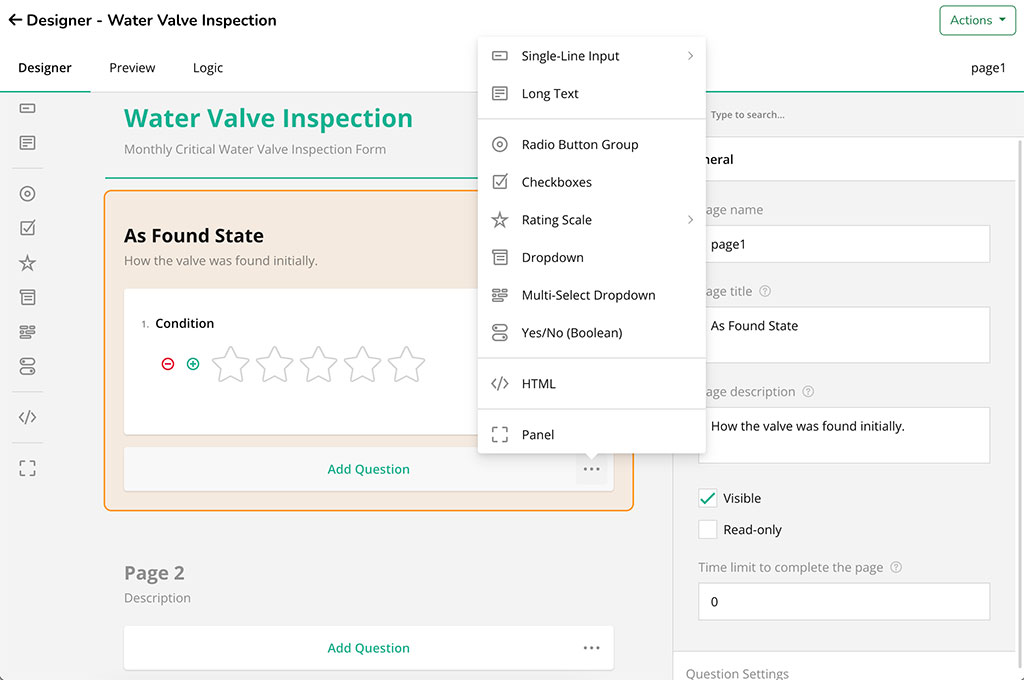1024x680 pixels.
Task: Switch to the Logic tab
Action: click(208, 68)
